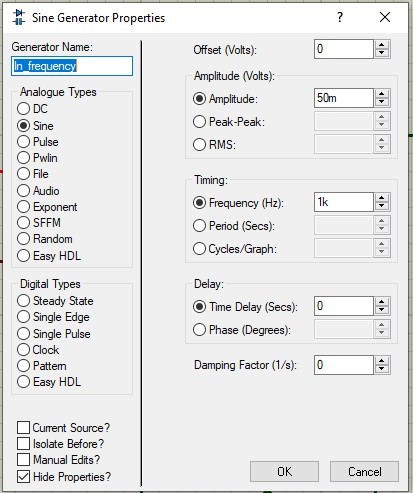Image resolution: width=413 pixels, height=493 pixels.
Task: Click the Cancel button
Action: [x=364, y=472]
